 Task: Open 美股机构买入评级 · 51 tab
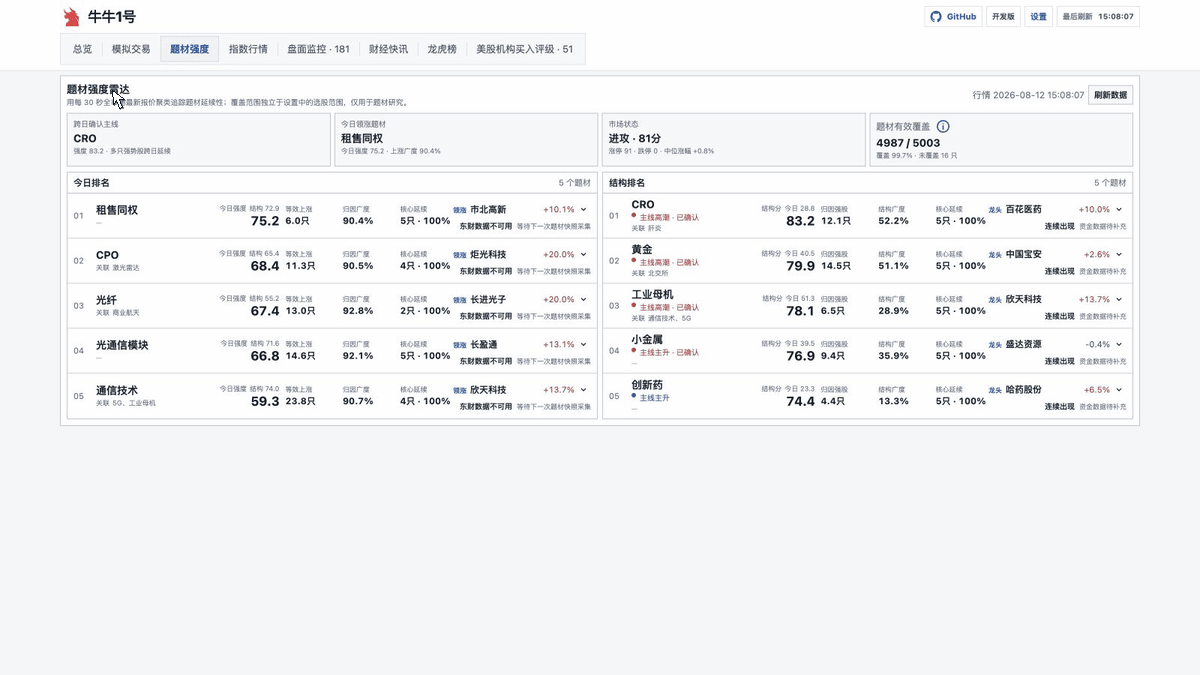[x=524, y=49]
